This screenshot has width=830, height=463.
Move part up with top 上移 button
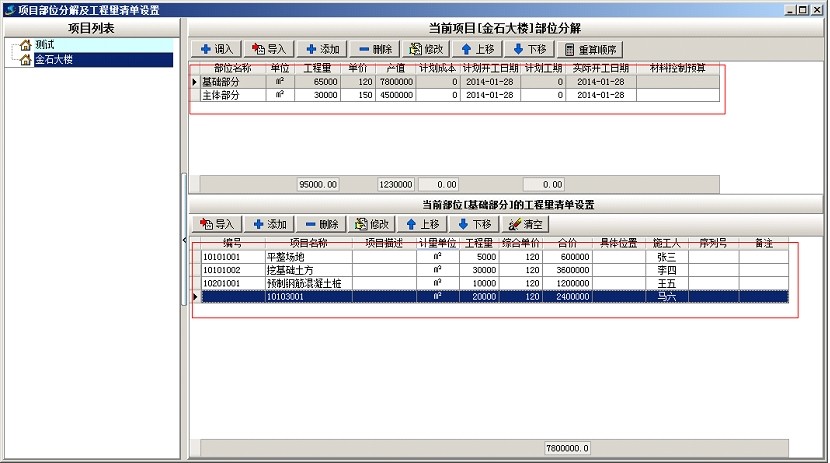coord(478,49)
